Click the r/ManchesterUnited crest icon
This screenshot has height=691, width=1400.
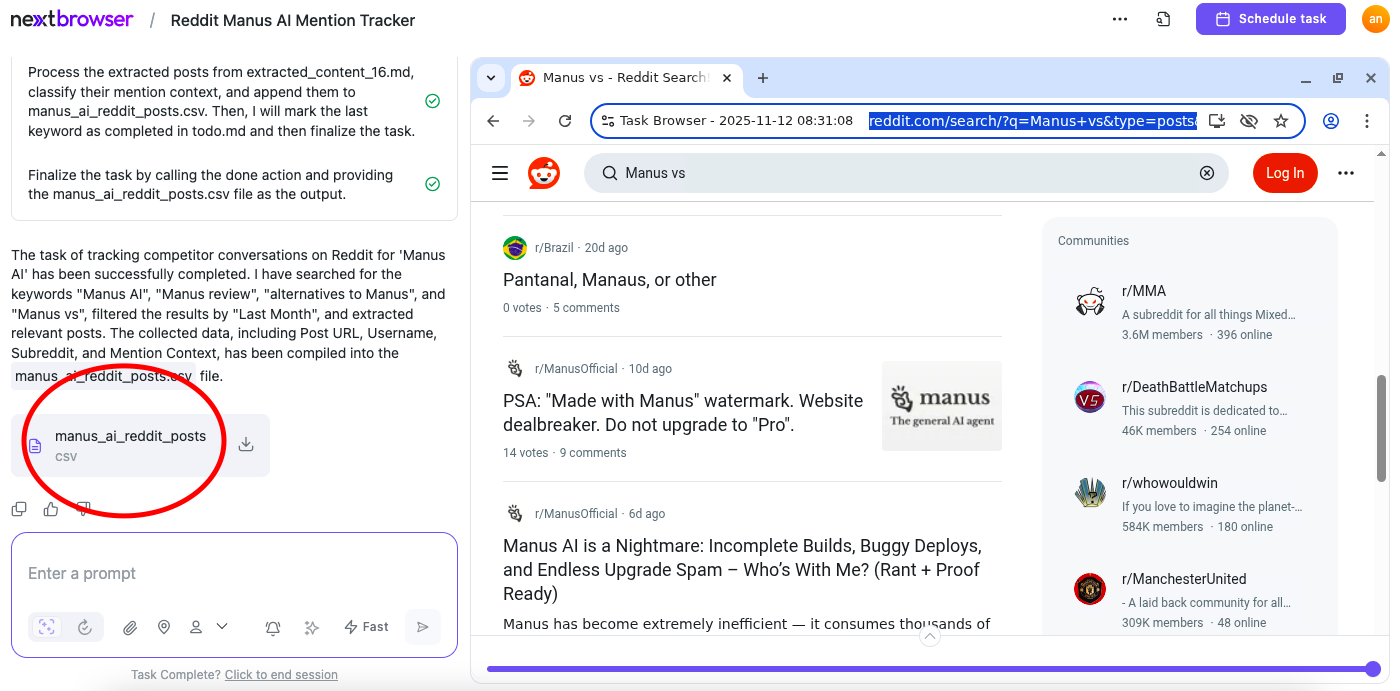1090,589
